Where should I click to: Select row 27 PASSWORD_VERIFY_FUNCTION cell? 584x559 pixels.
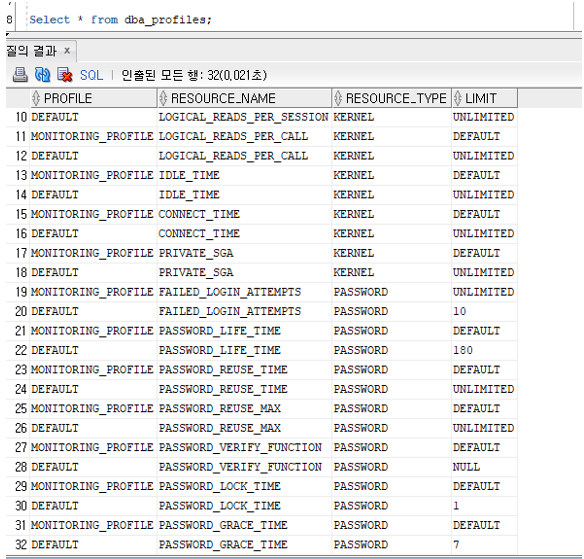pos(244,447)
